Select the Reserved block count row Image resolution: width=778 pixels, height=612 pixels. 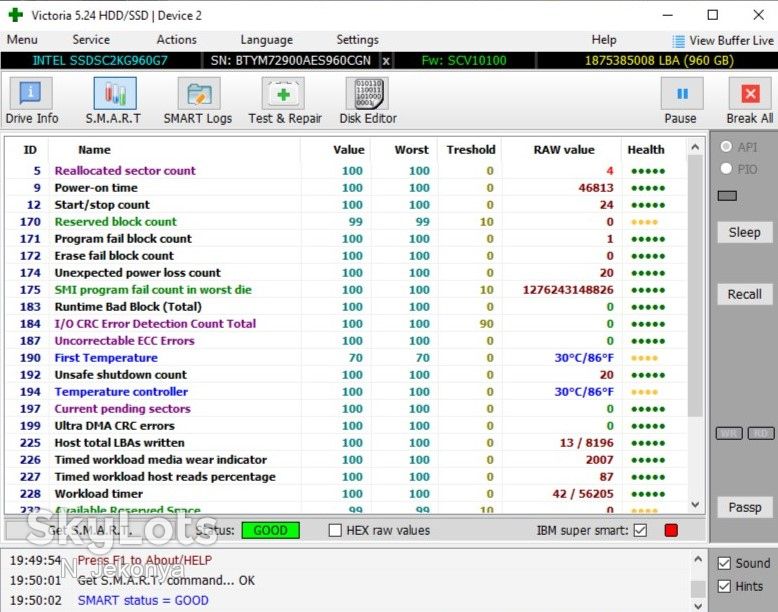(x=346, y=222)
